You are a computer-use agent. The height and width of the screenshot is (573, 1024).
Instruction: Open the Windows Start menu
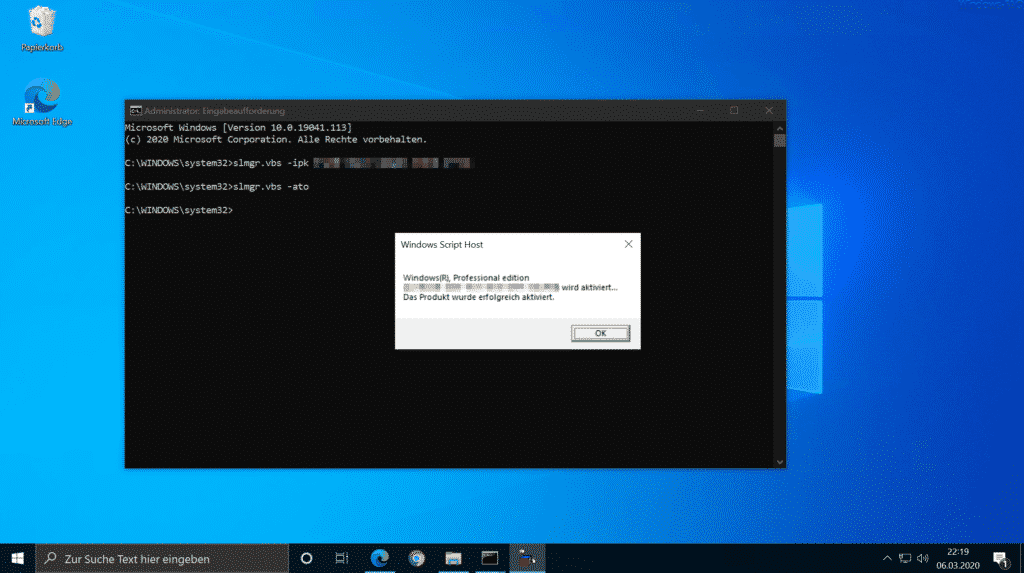18,559
